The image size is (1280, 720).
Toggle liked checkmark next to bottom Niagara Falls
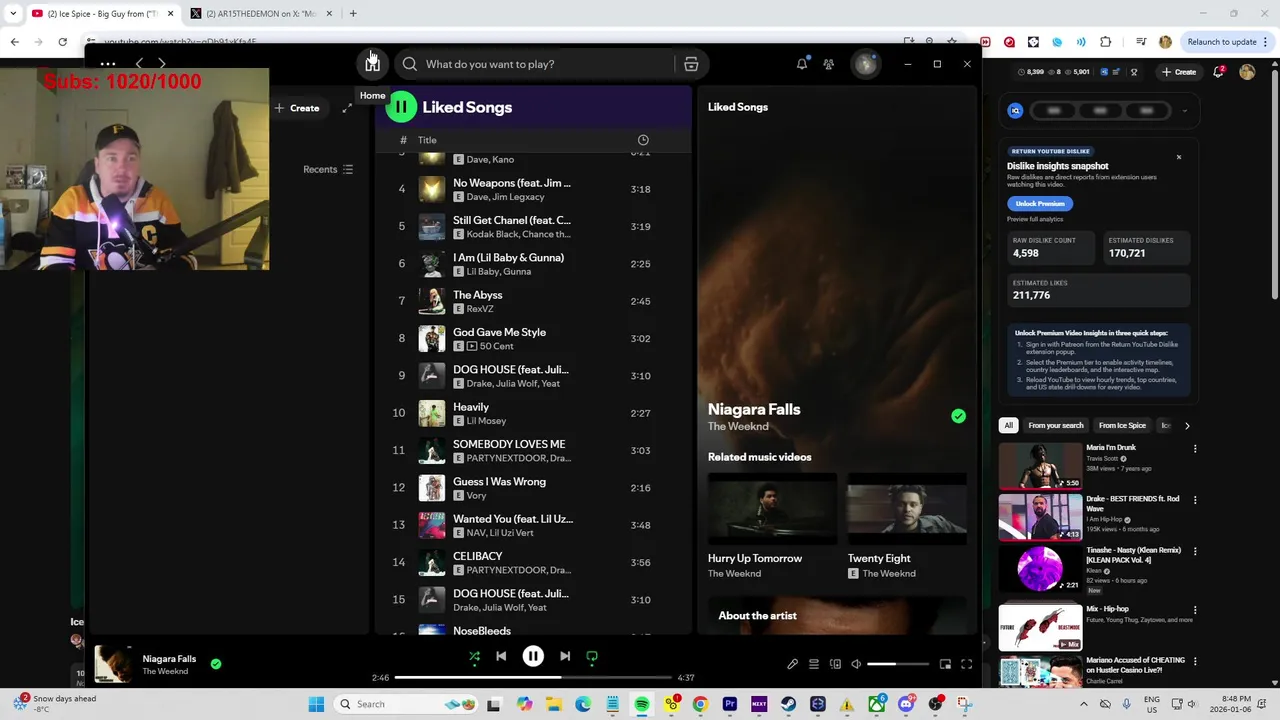(x=216, y=663)
